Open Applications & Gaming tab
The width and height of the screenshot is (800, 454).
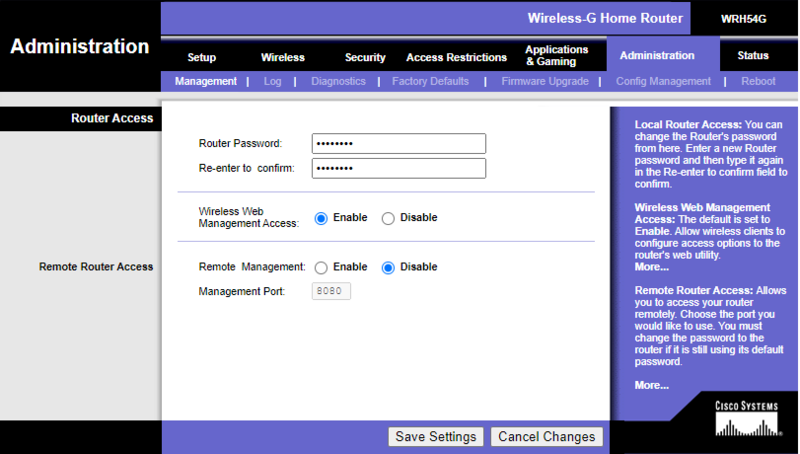557,55
